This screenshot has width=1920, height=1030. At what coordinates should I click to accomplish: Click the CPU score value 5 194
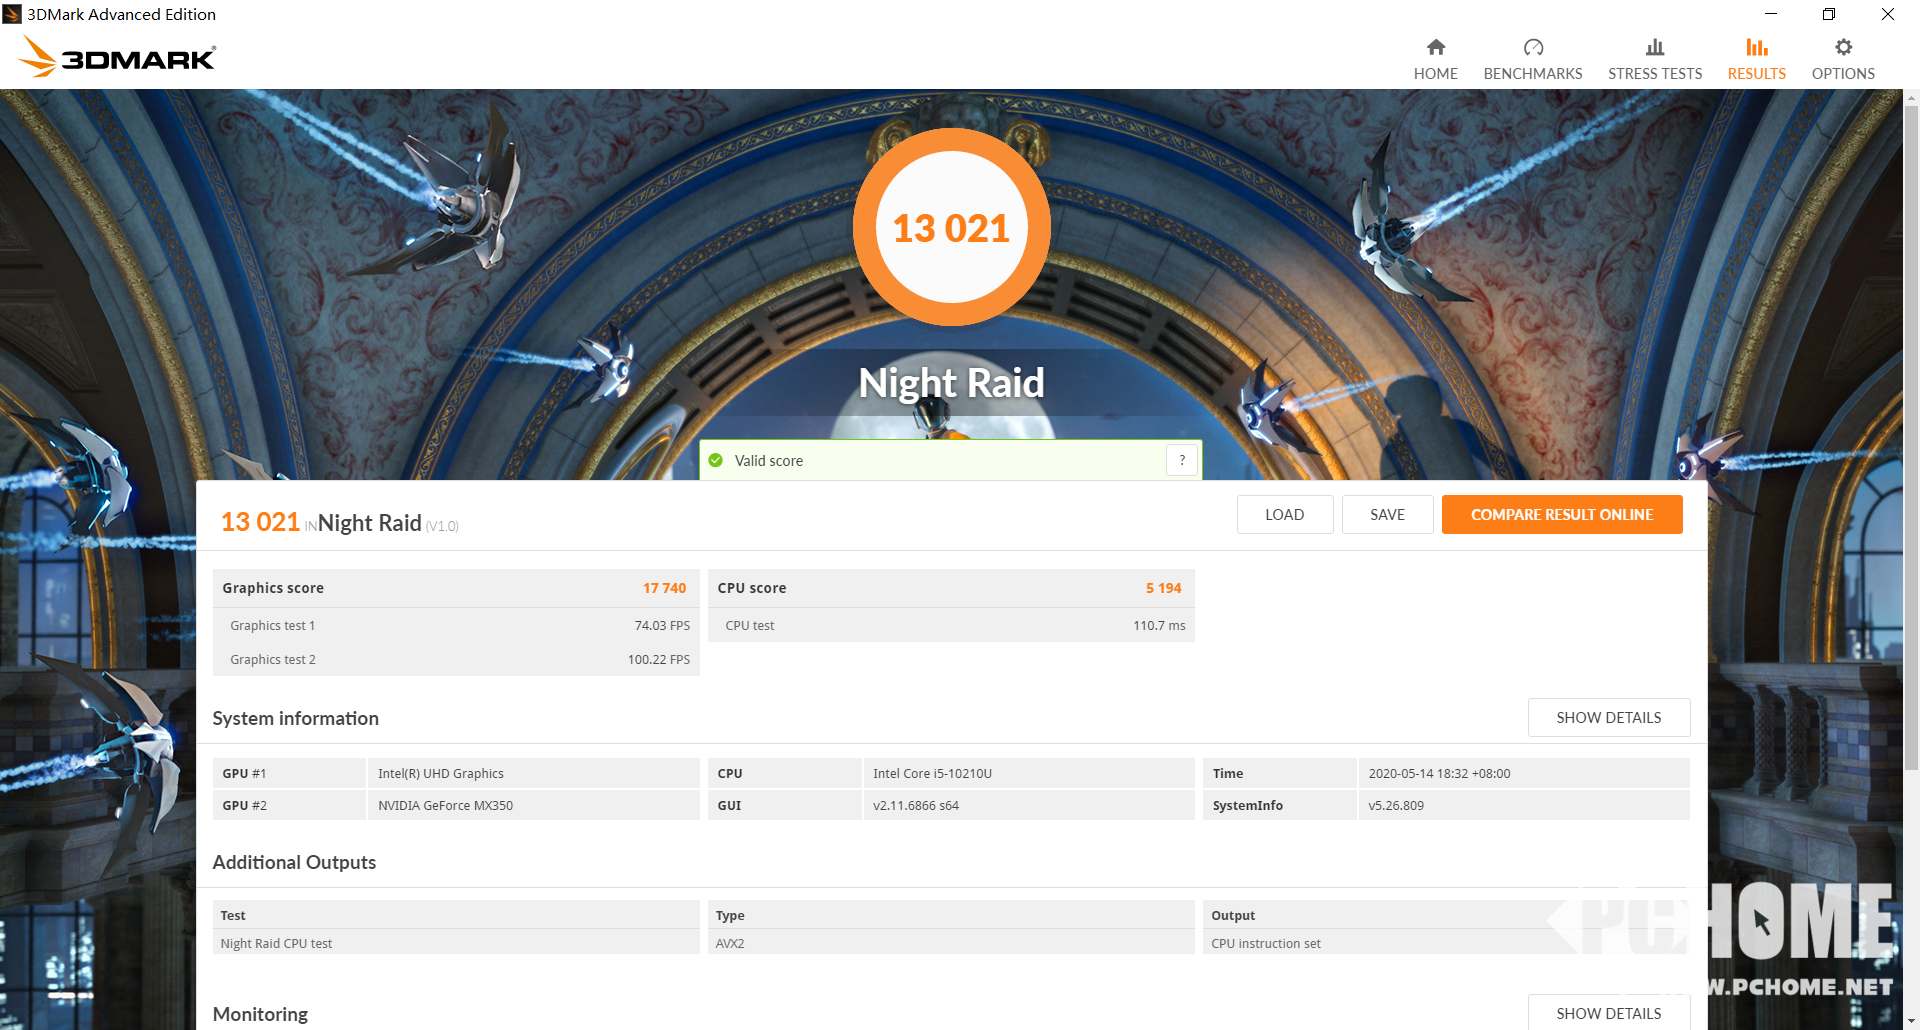(1163, 588)
